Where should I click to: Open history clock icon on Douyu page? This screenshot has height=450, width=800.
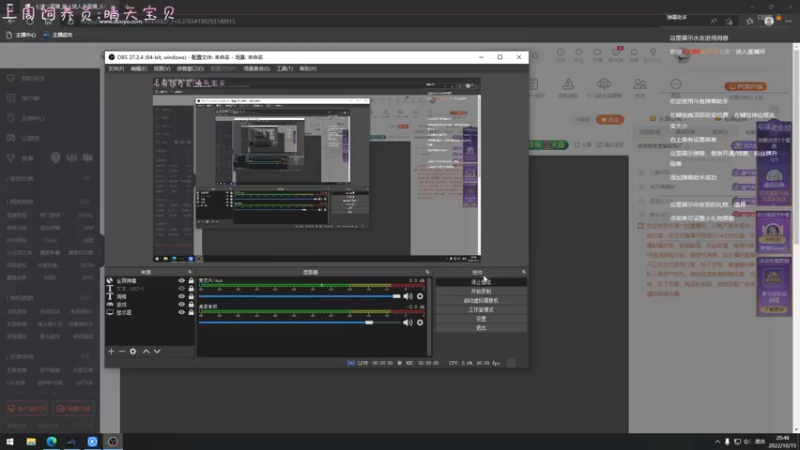click(x=561, y=52)
